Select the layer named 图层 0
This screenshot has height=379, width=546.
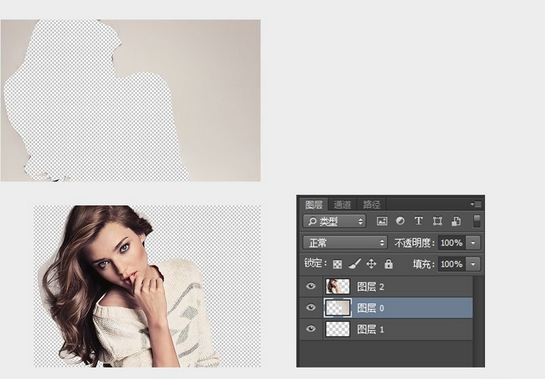(x=386, y=308)
